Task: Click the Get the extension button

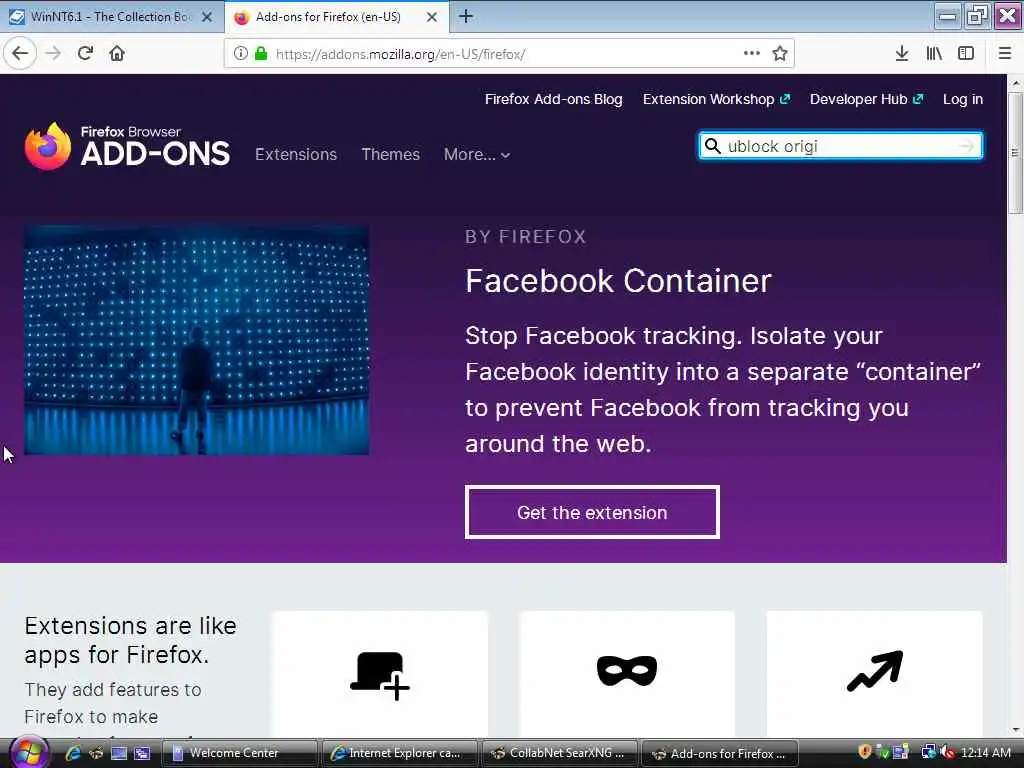Action: tap(592, 512)
